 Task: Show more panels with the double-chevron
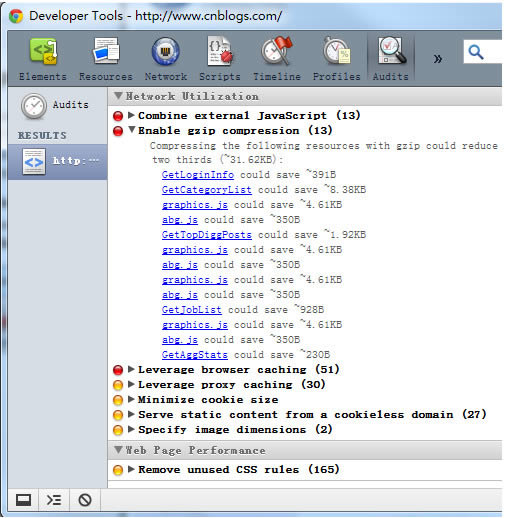438,59
